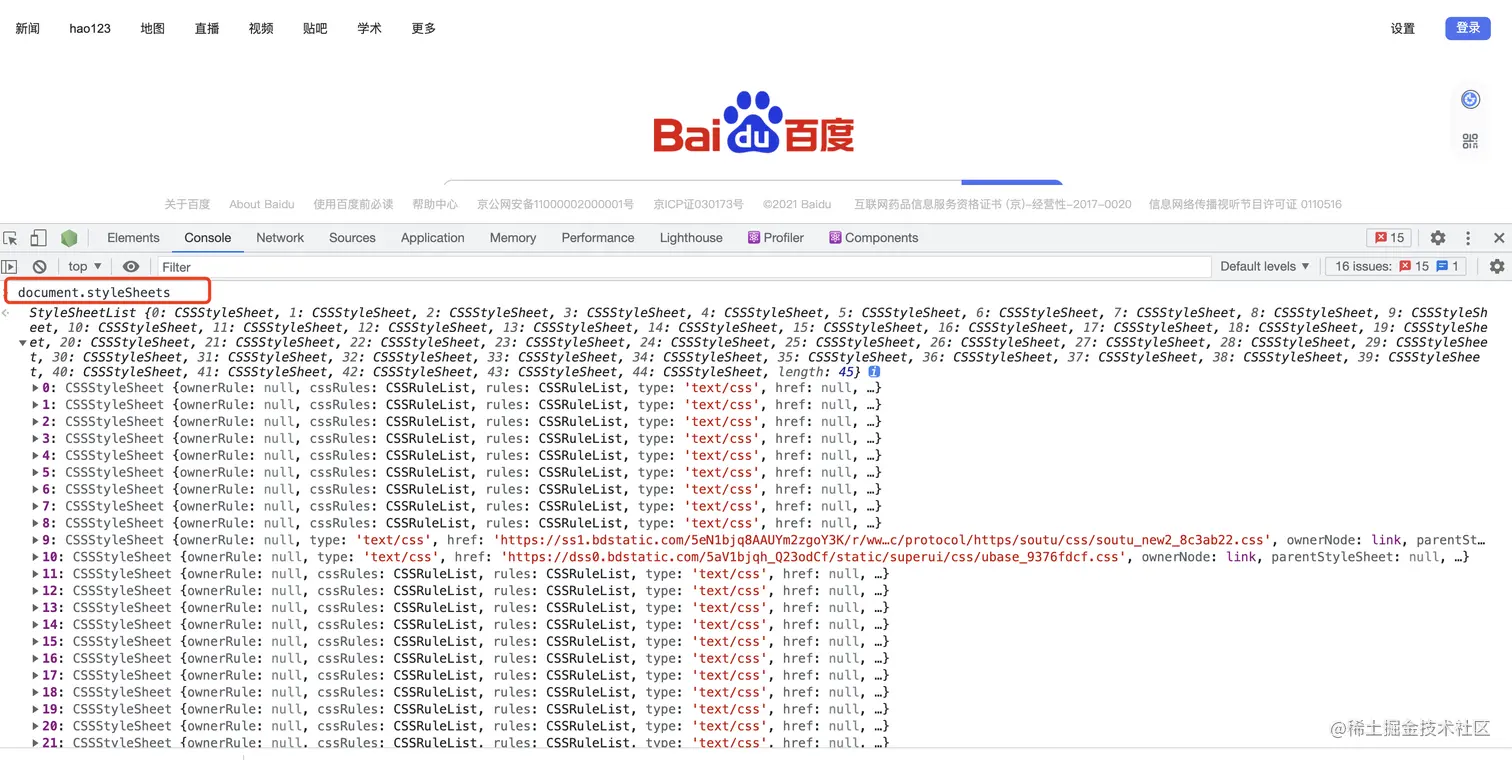Switch to the Console tab
The width and height of the screenshot is (1512, 760).
(207, 238)
